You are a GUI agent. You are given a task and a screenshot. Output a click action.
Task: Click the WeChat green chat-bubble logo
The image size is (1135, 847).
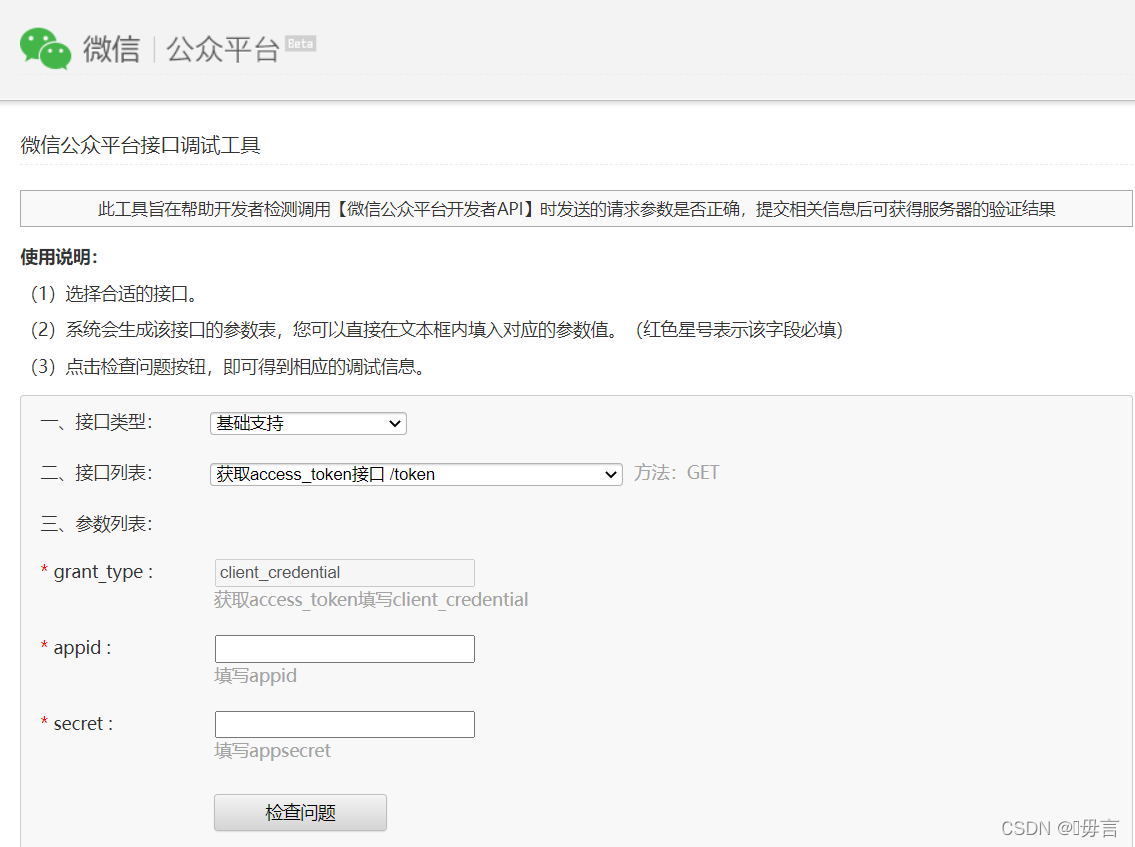pos(46,49)
